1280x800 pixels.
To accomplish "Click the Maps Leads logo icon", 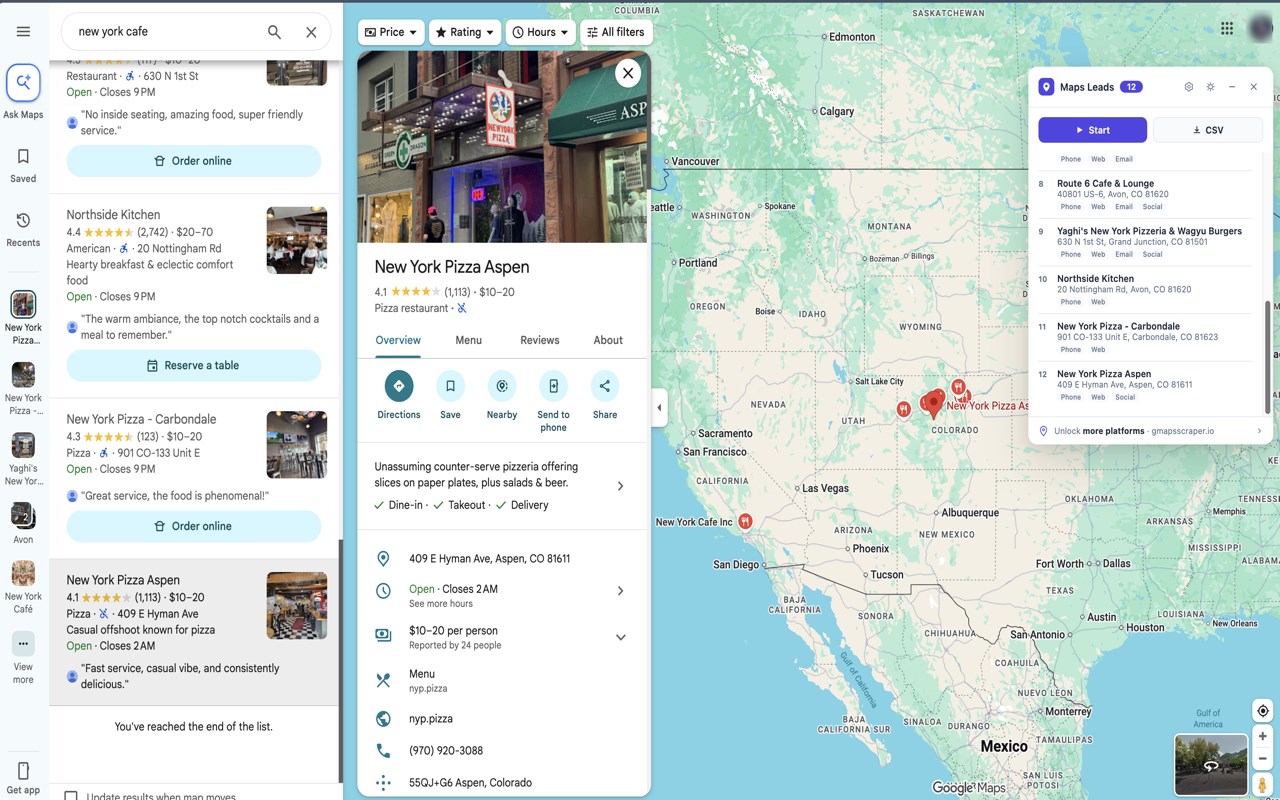I will 1046,87.
